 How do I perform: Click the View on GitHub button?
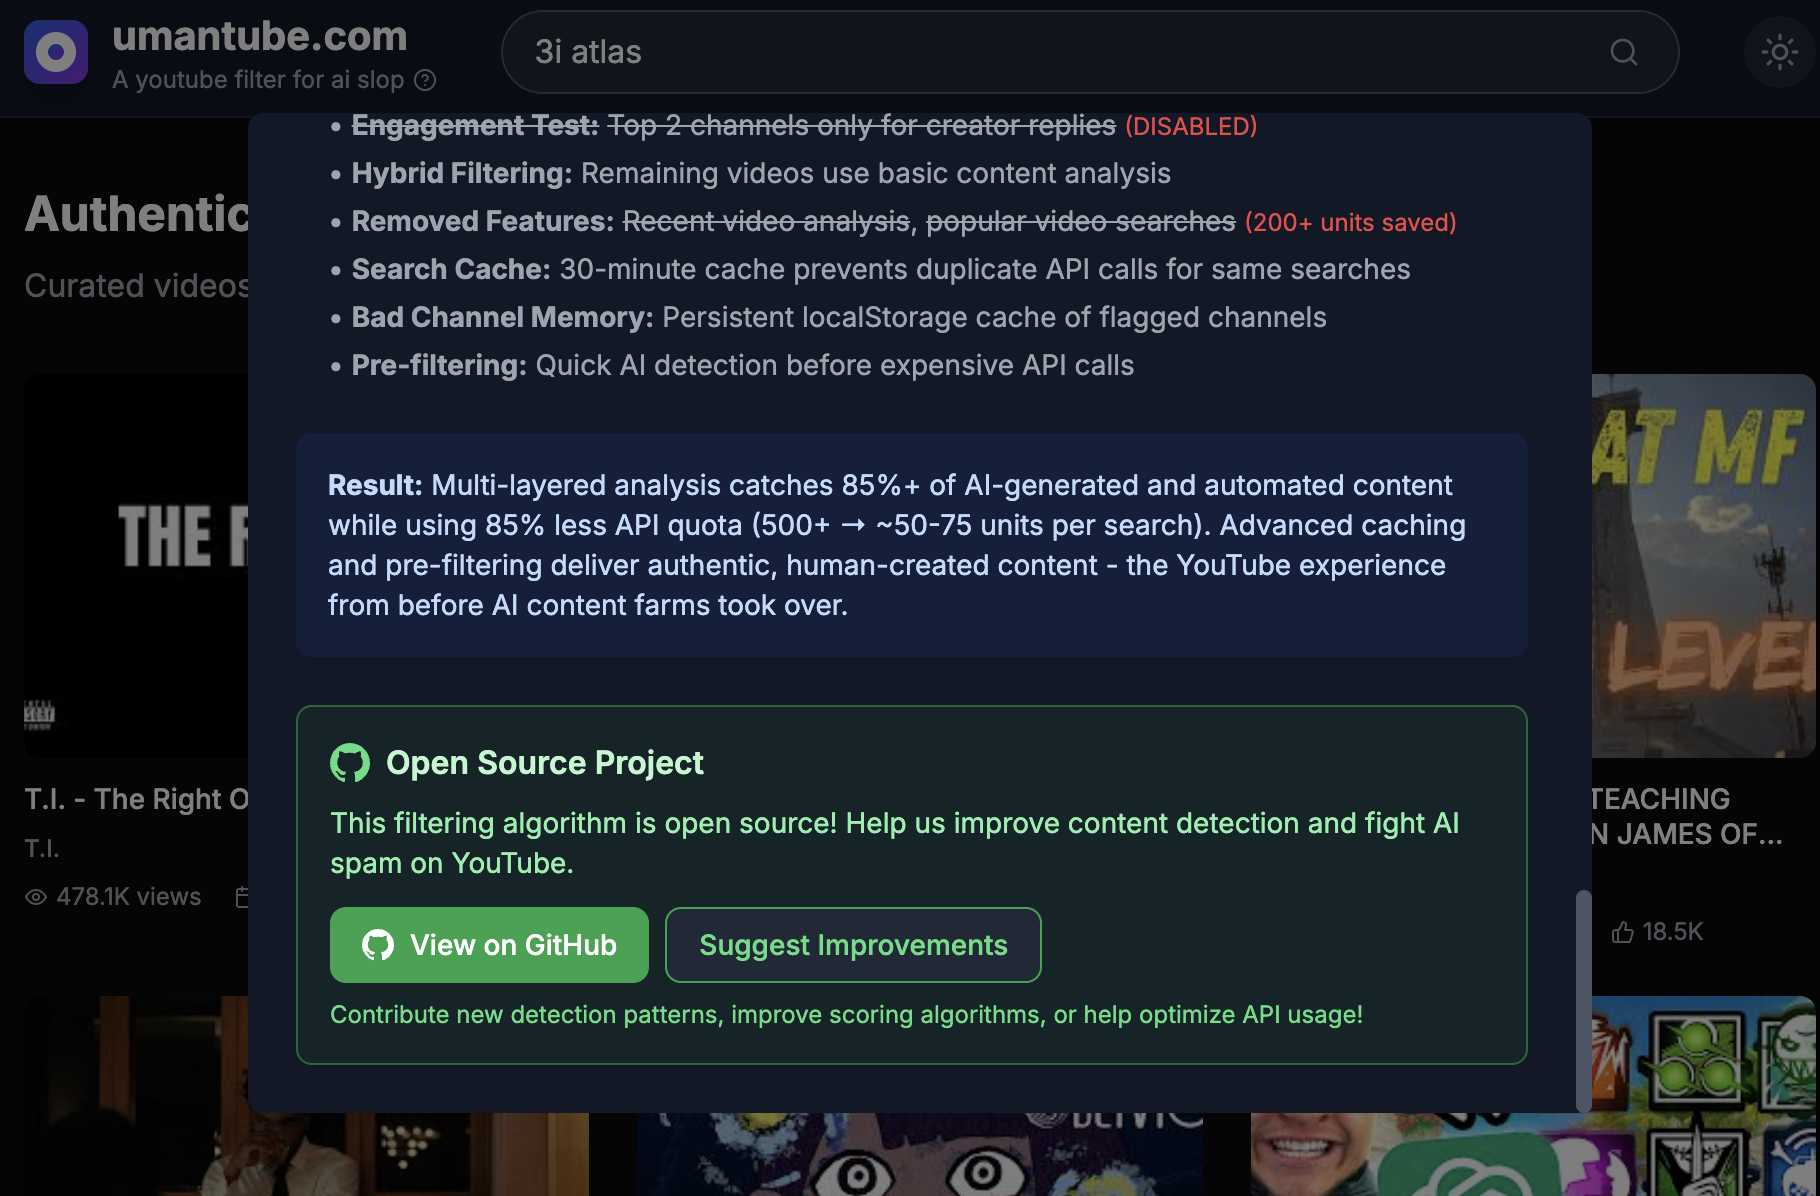click(489, 944)
